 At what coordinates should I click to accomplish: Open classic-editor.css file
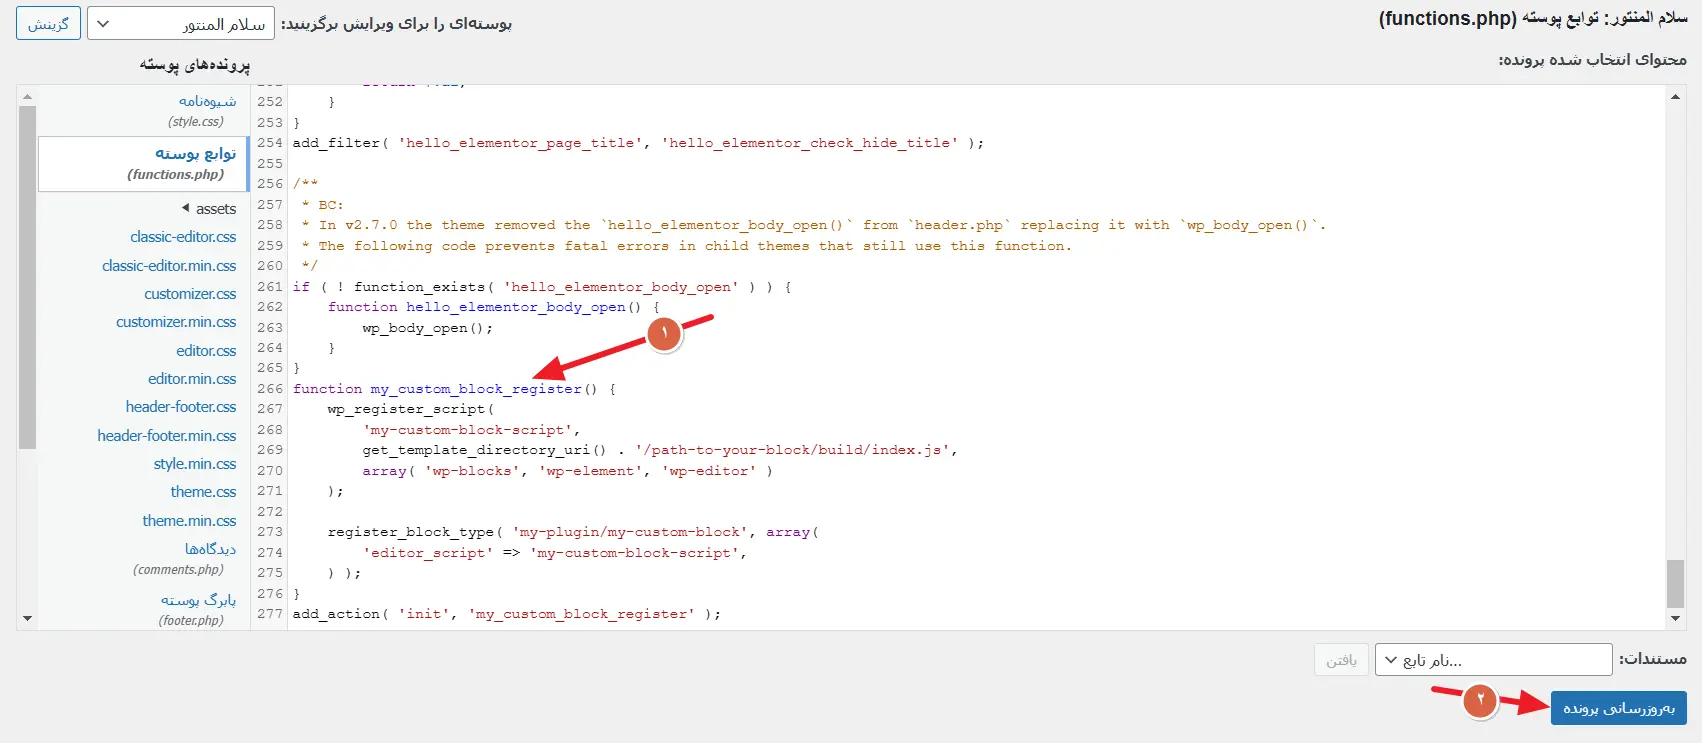point(183,237)
